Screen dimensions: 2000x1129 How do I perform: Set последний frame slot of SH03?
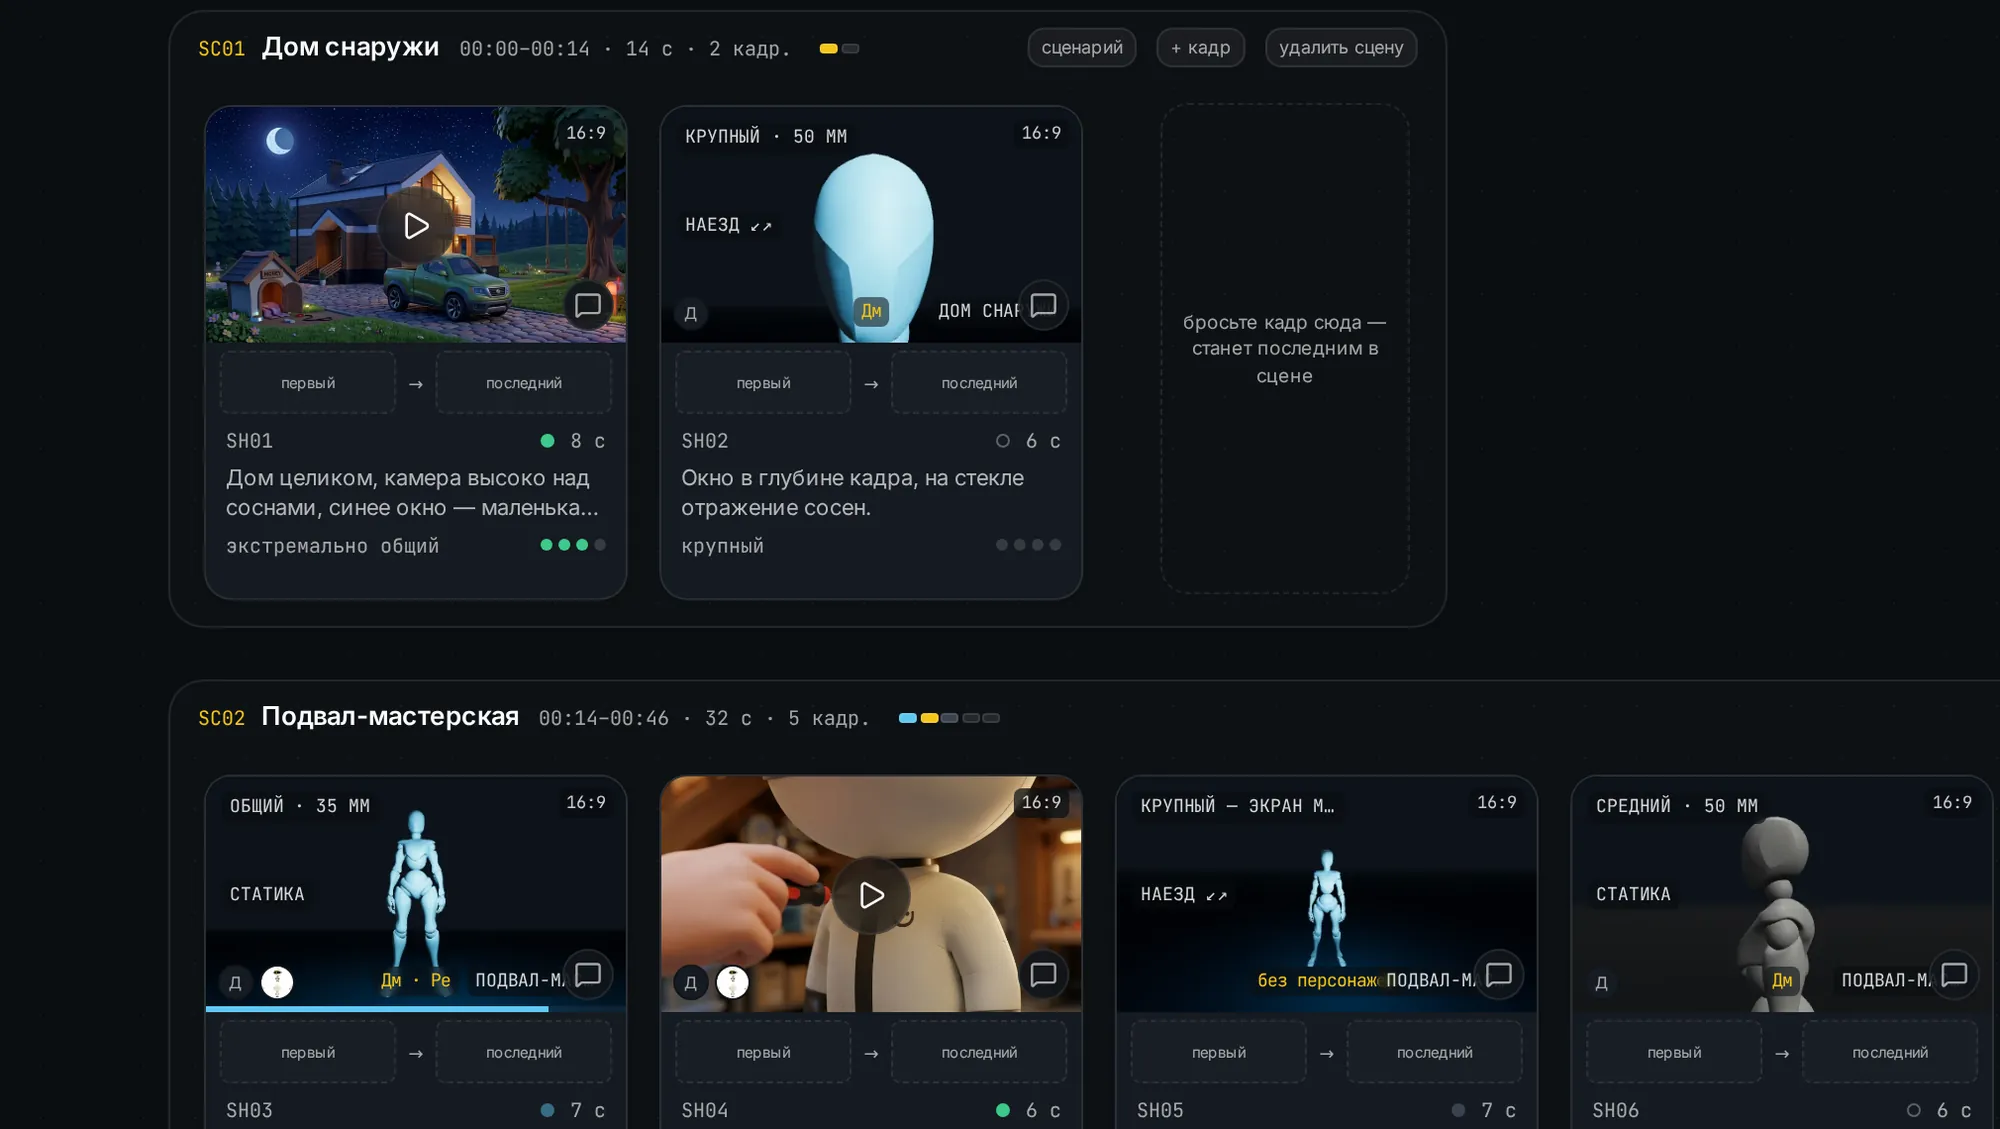pos(524,1053)
